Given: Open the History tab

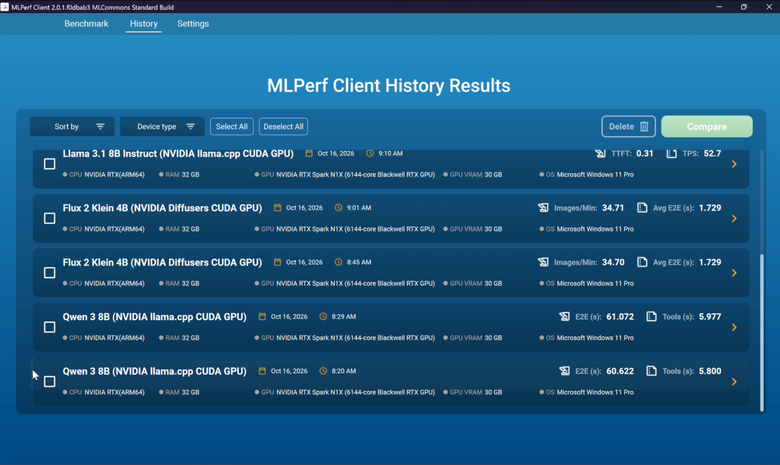Looking at the screenshot, I should pos(144,24).
